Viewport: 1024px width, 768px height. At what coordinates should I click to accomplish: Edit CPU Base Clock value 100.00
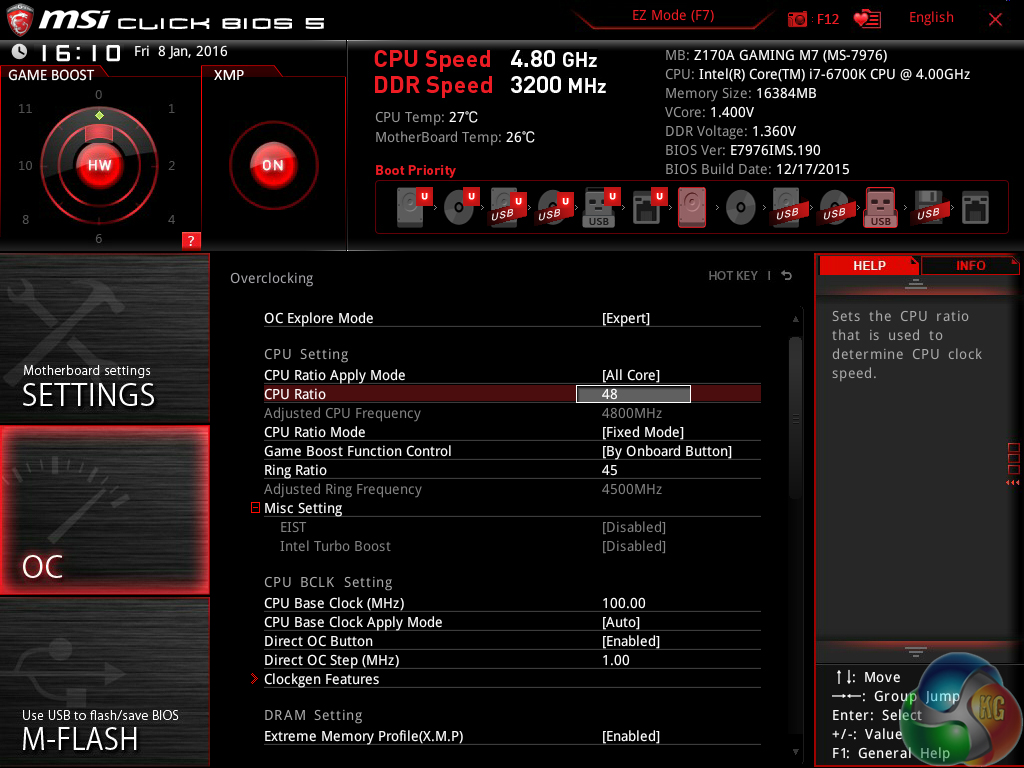tap(624, 603)
